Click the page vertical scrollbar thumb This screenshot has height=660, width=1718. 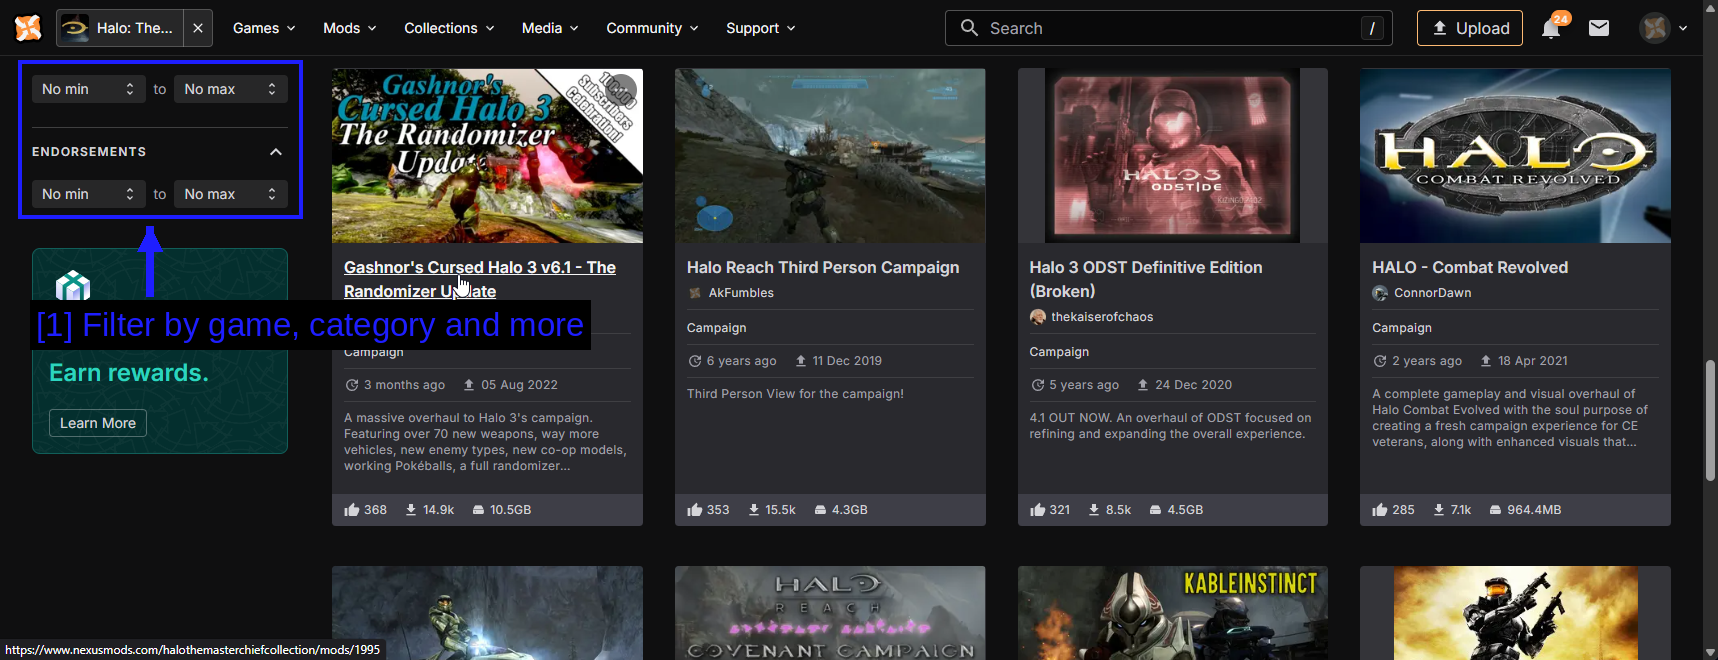[x=1710, y=421]
